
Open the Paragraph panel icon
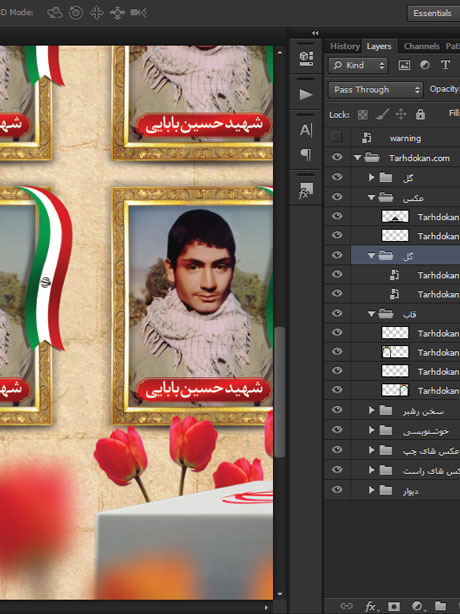point(306,155)
